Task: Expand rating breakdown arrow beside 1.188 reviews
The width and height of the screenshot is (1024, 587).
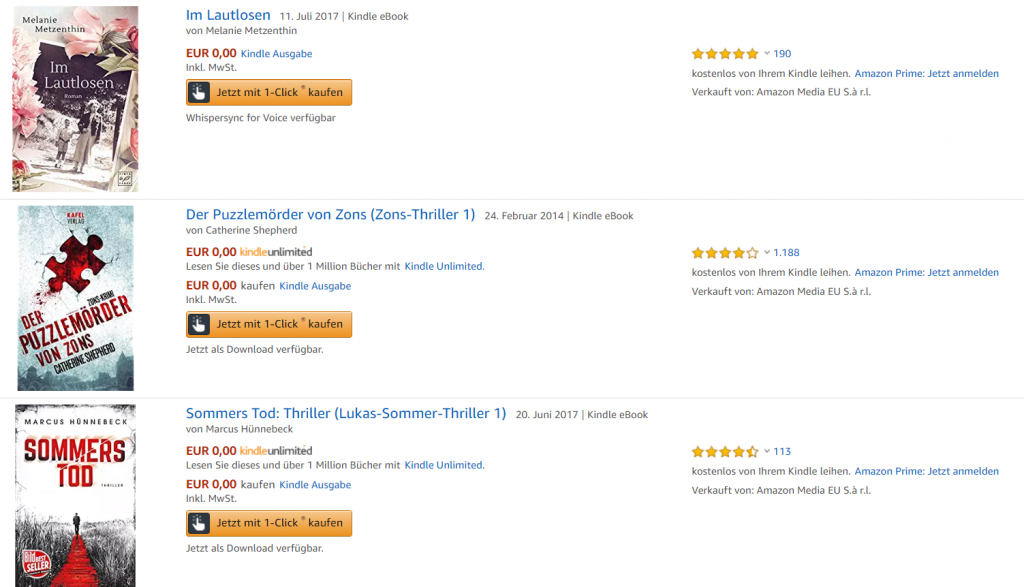Action: tap(767, 252)
